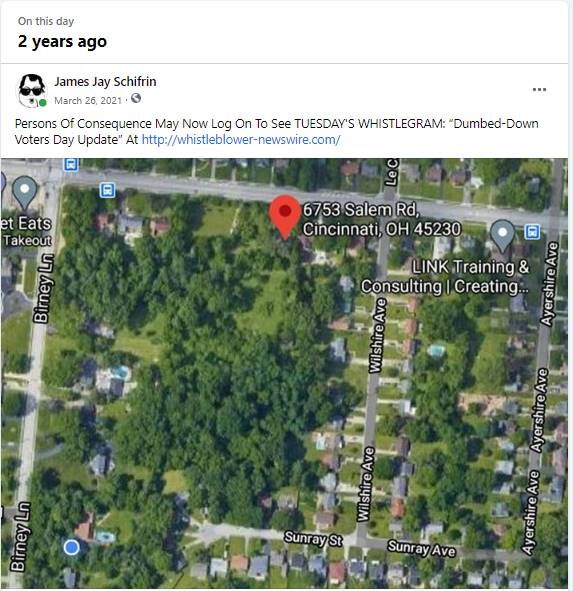Click the 'On this day' header text
Image resolution: width=573 pixels, height=591 pixels.
coord(46,21)
